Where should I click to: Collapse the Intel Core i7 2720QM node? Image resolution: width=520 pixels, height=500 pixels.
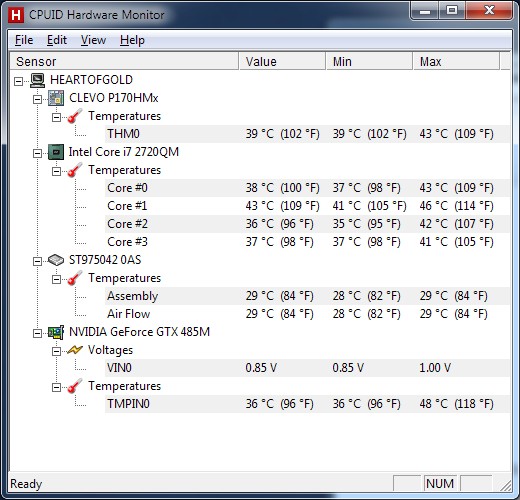pyautogui.click(x=37, y=153)
